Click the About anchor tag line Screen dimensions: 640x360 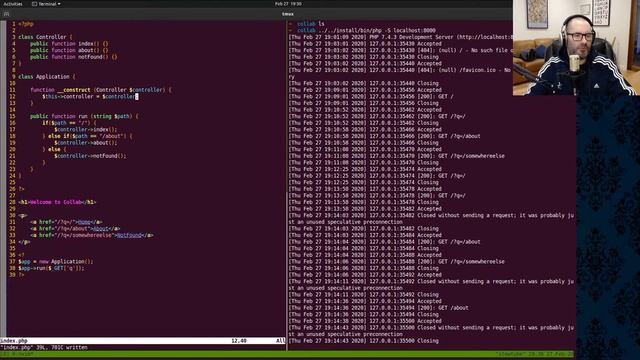(75, 229)
